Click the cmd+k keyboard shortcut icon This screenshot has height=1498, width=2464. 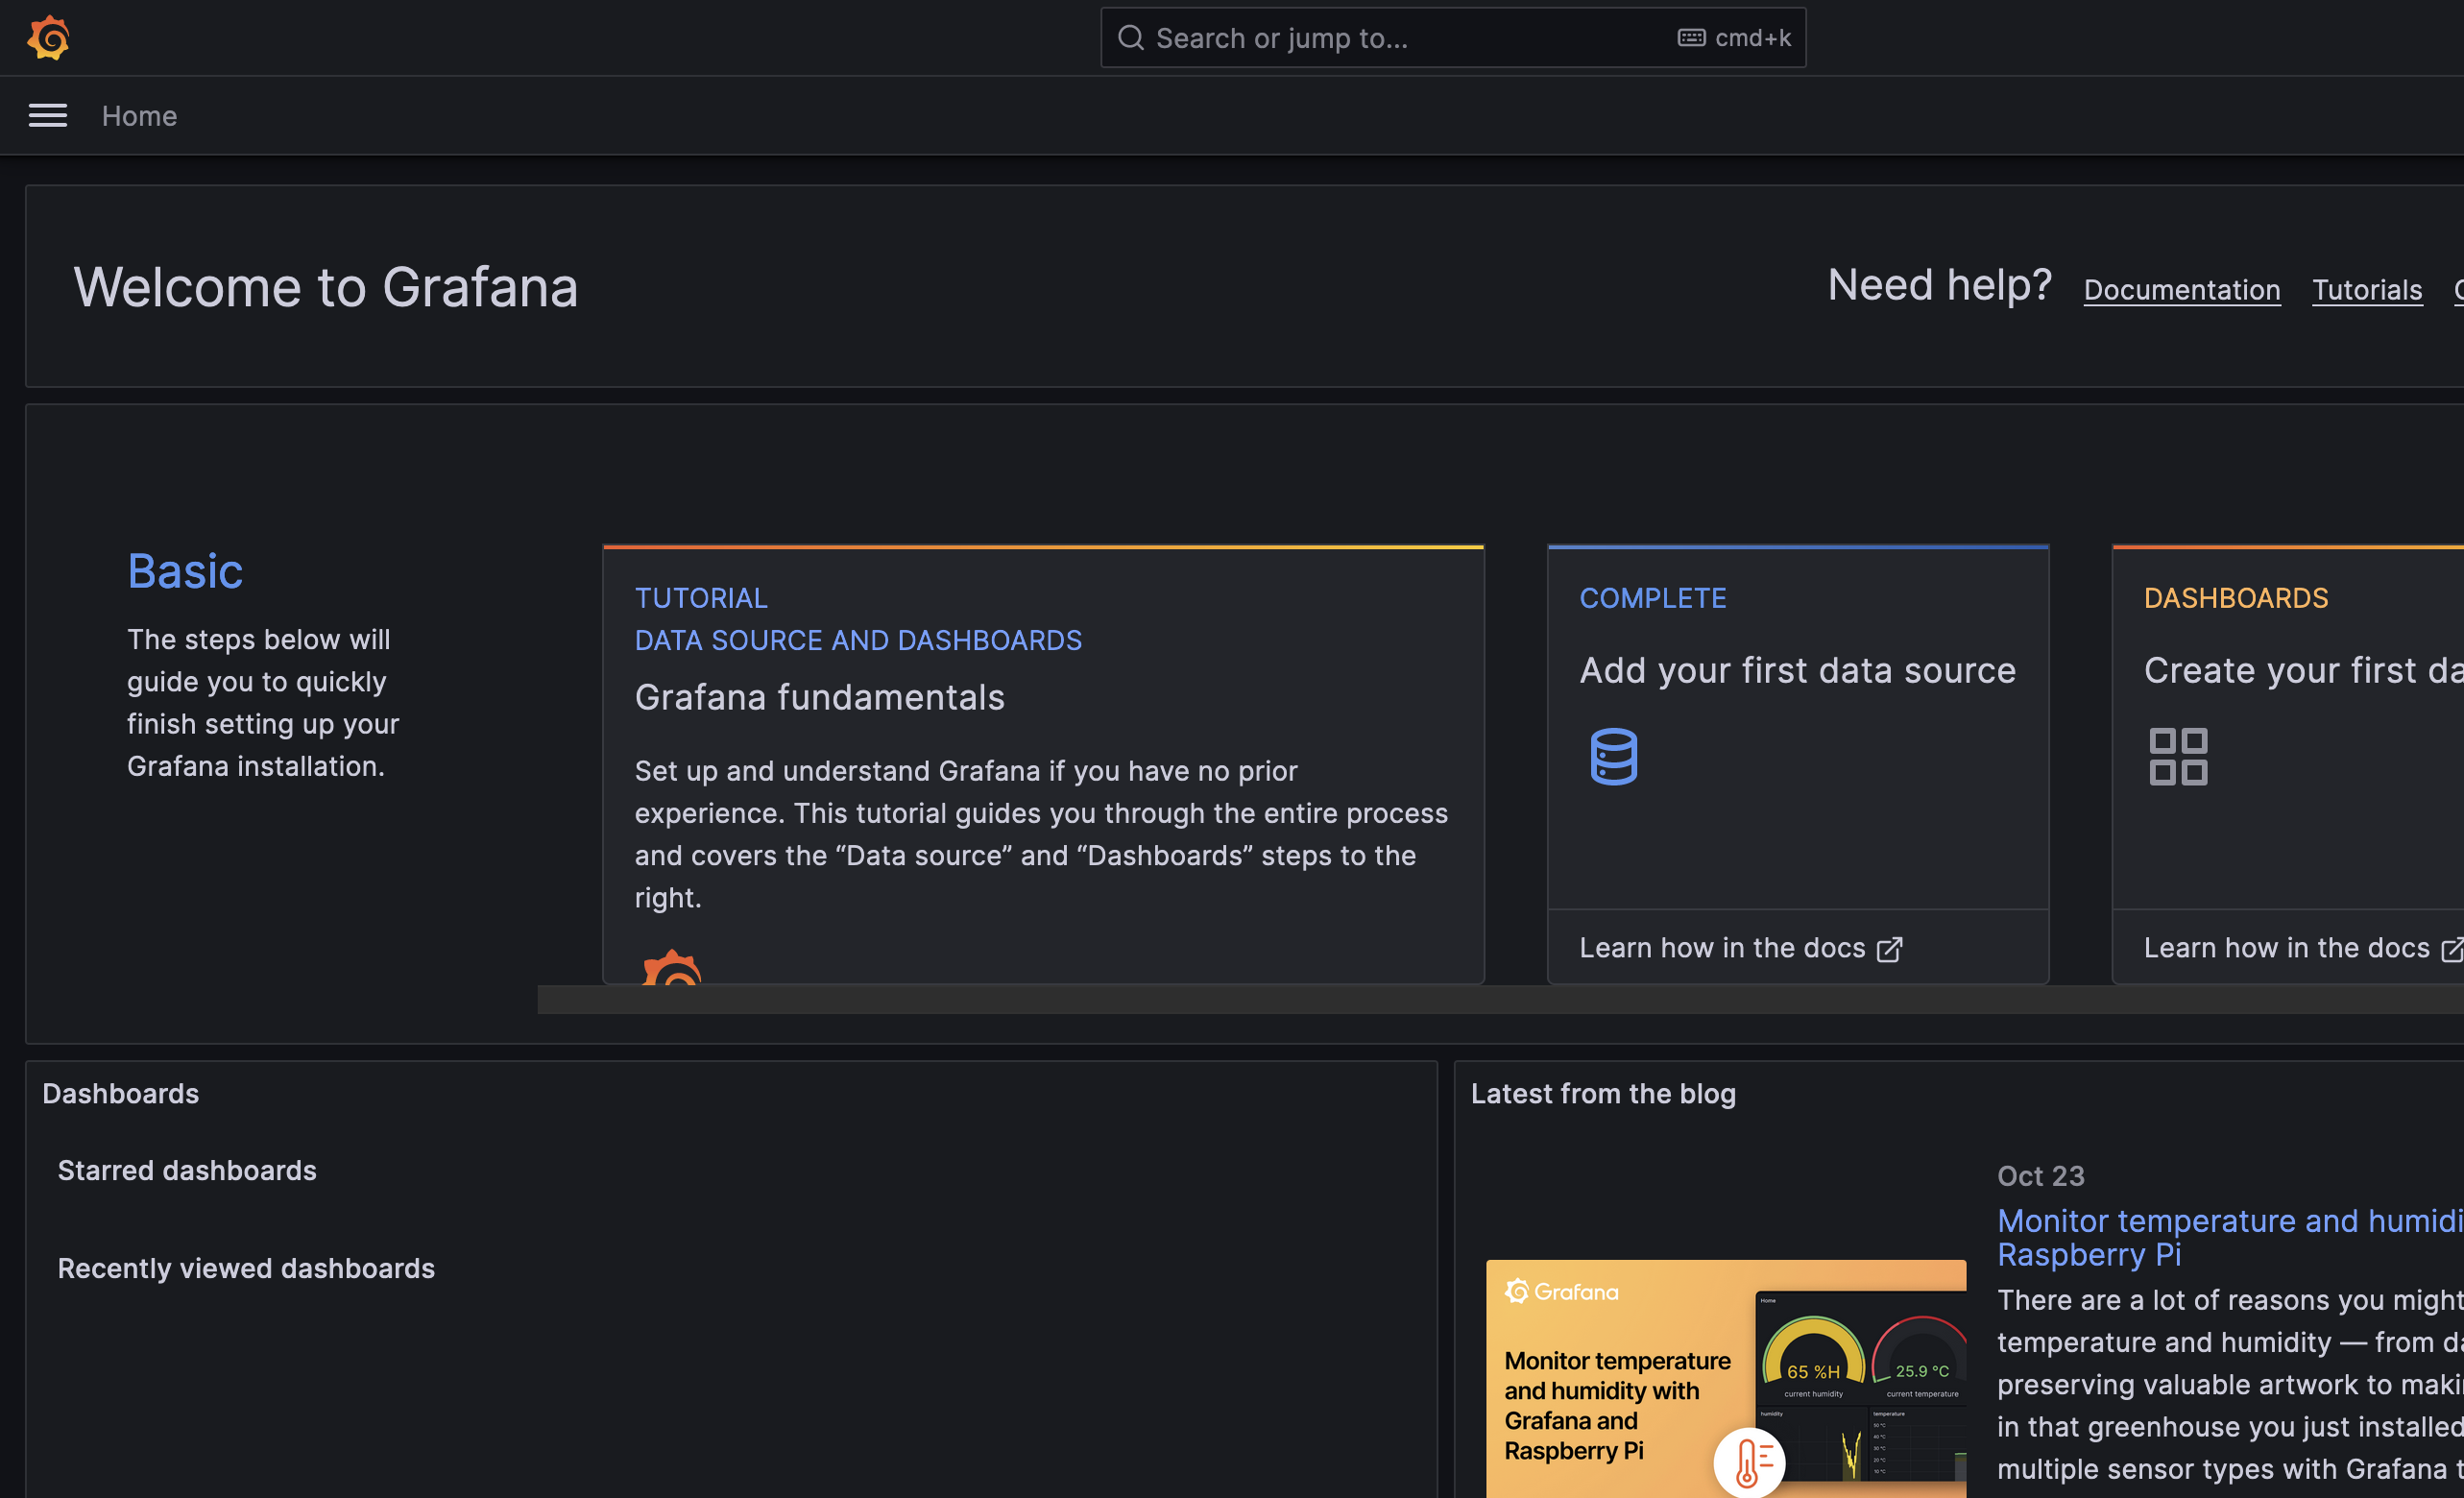pos(1690,37)
